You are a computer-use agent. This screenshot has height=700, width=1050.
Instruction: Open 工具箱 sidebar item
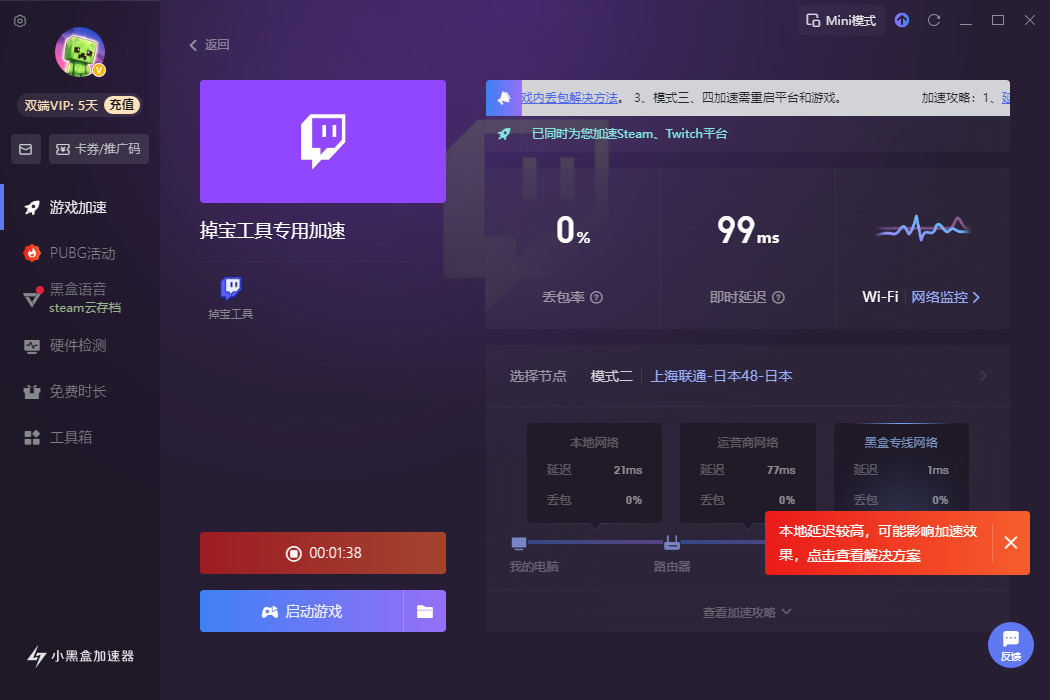coord(71,437)
